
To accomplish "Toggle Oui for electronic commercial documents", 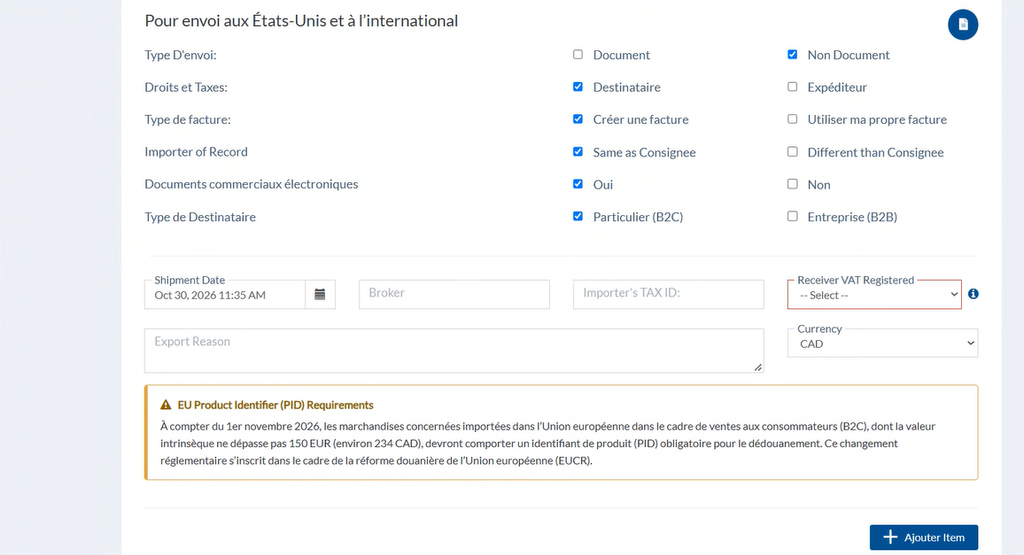I will (578, 183).
